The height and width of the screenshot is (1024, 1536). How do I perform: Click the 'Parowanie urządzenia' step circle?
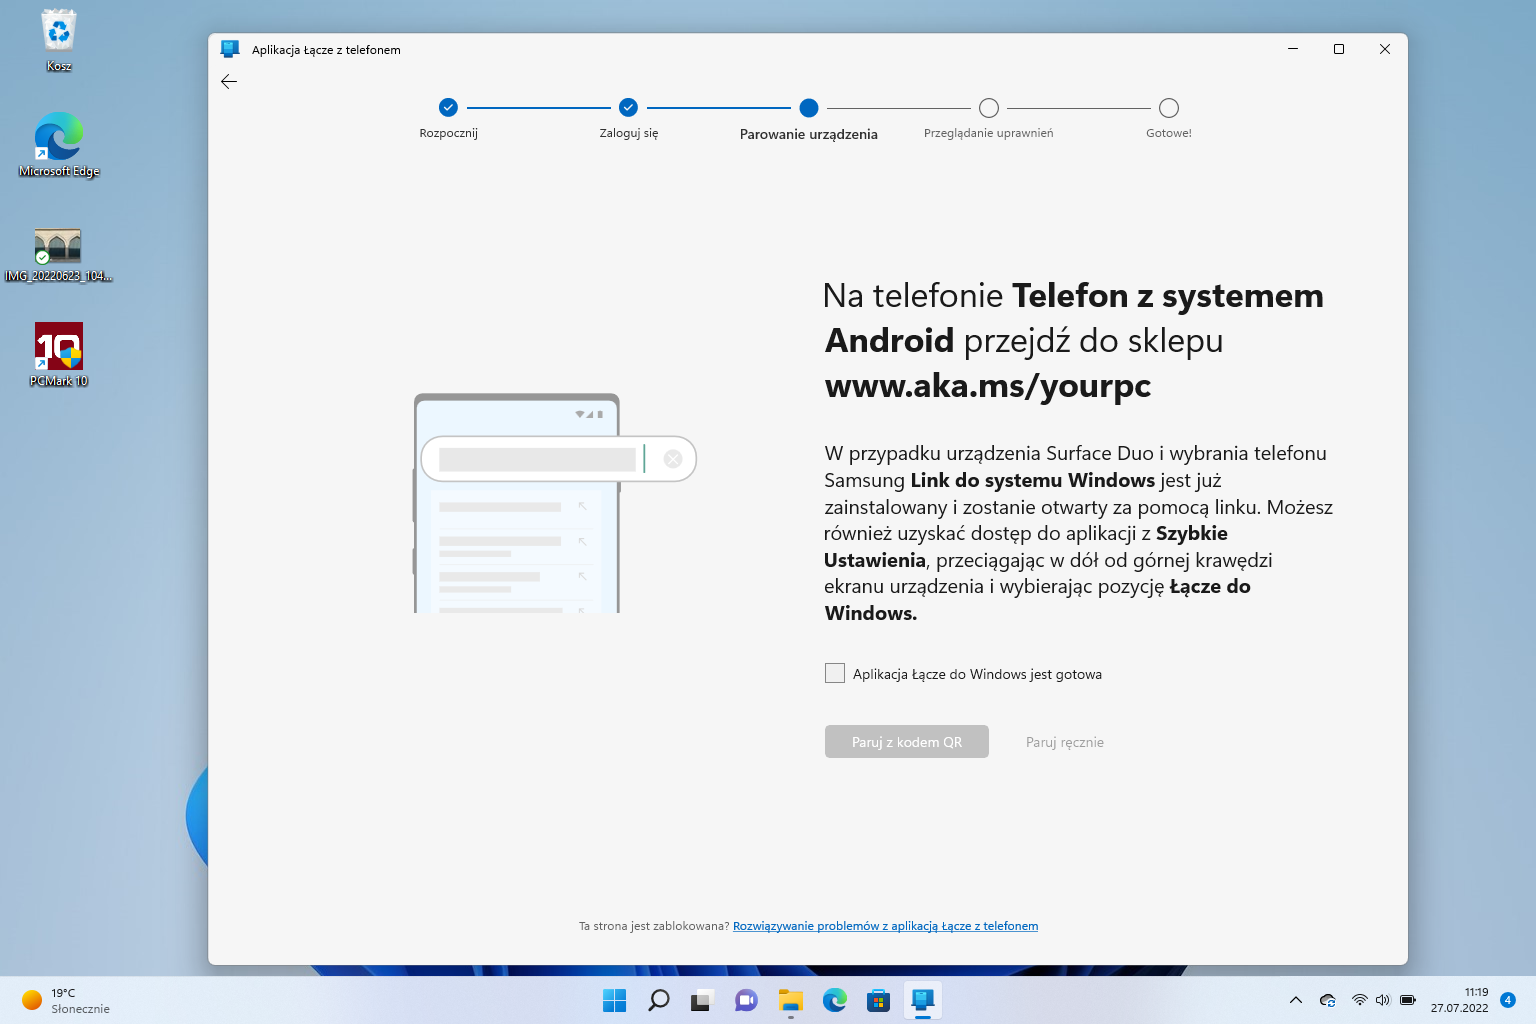tap(809, 108)
